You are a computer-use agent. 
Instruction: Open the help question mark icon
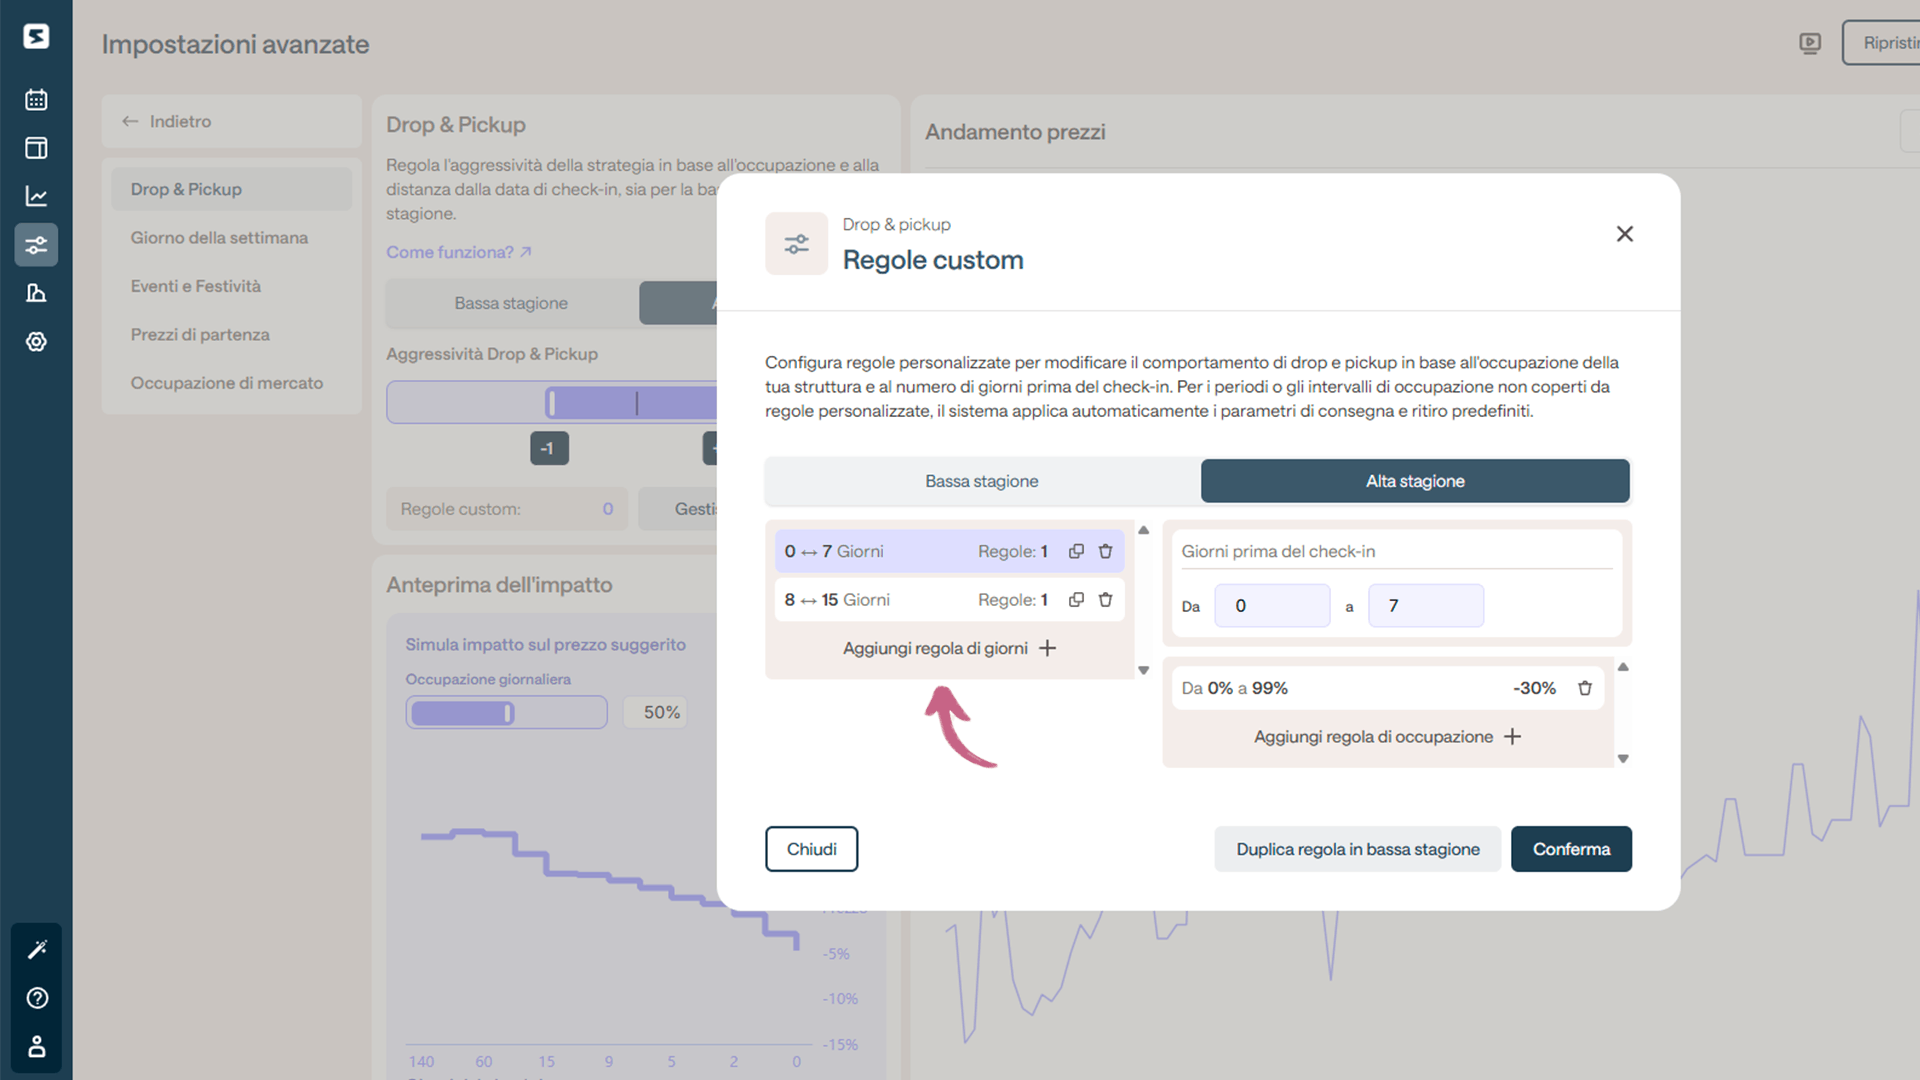point(37,998)
